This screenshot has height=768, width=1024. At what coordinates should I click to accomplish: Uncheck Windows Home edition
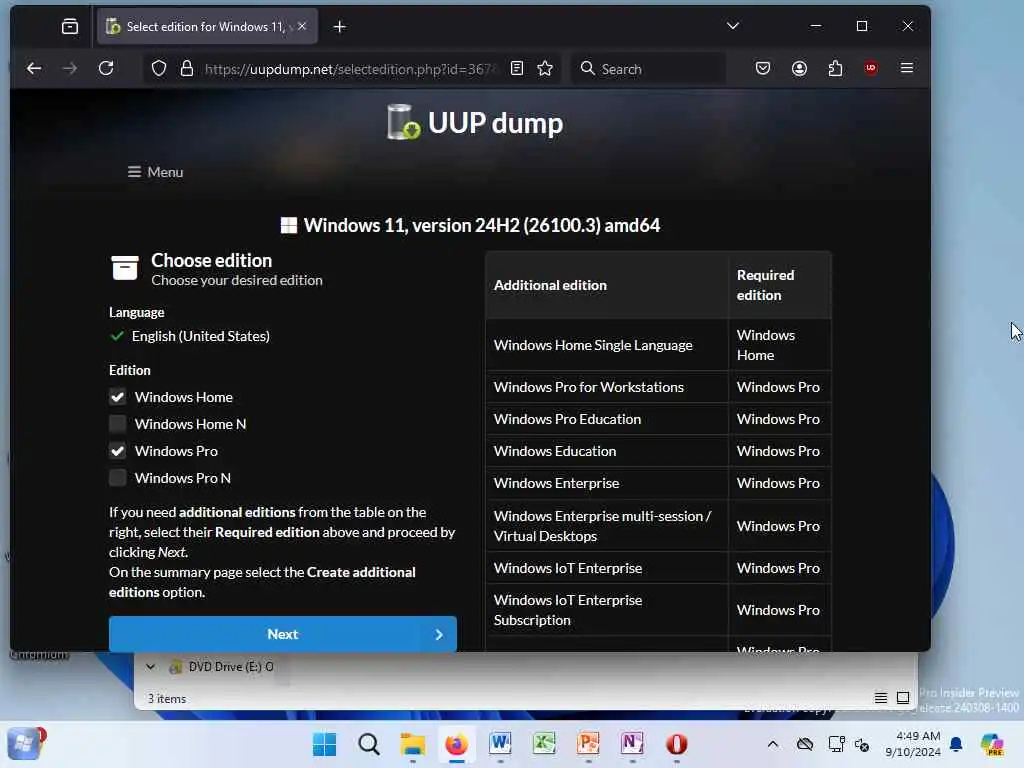tap(118, 396)
